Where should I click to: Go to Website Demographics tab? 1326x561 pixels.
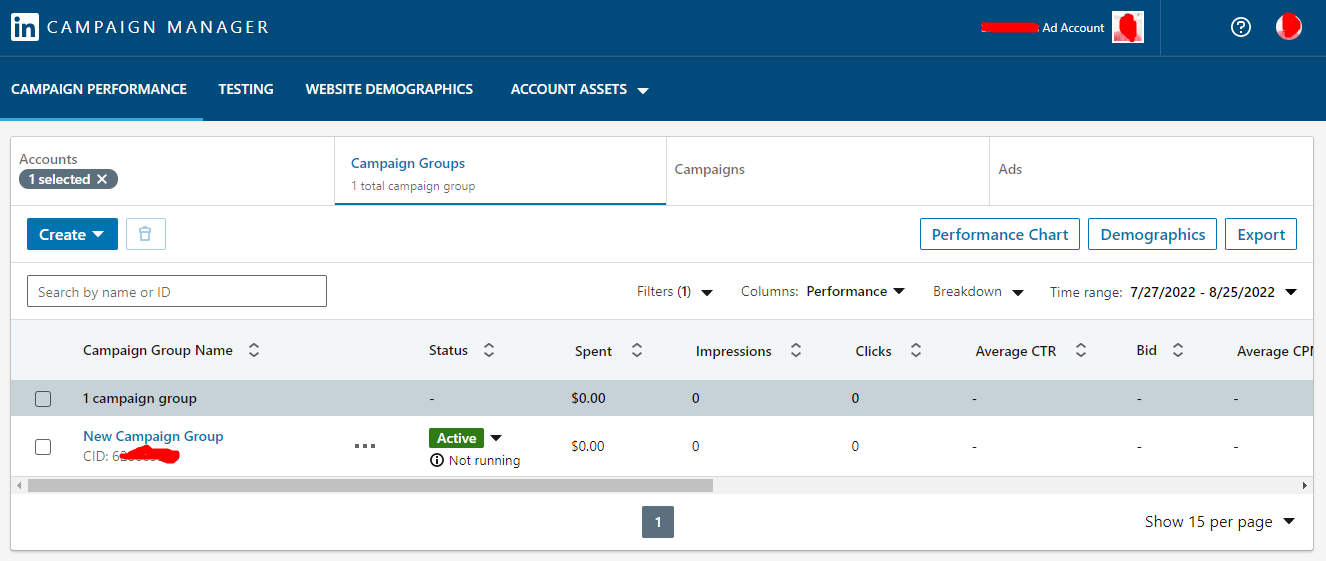(x=389, y=89)
